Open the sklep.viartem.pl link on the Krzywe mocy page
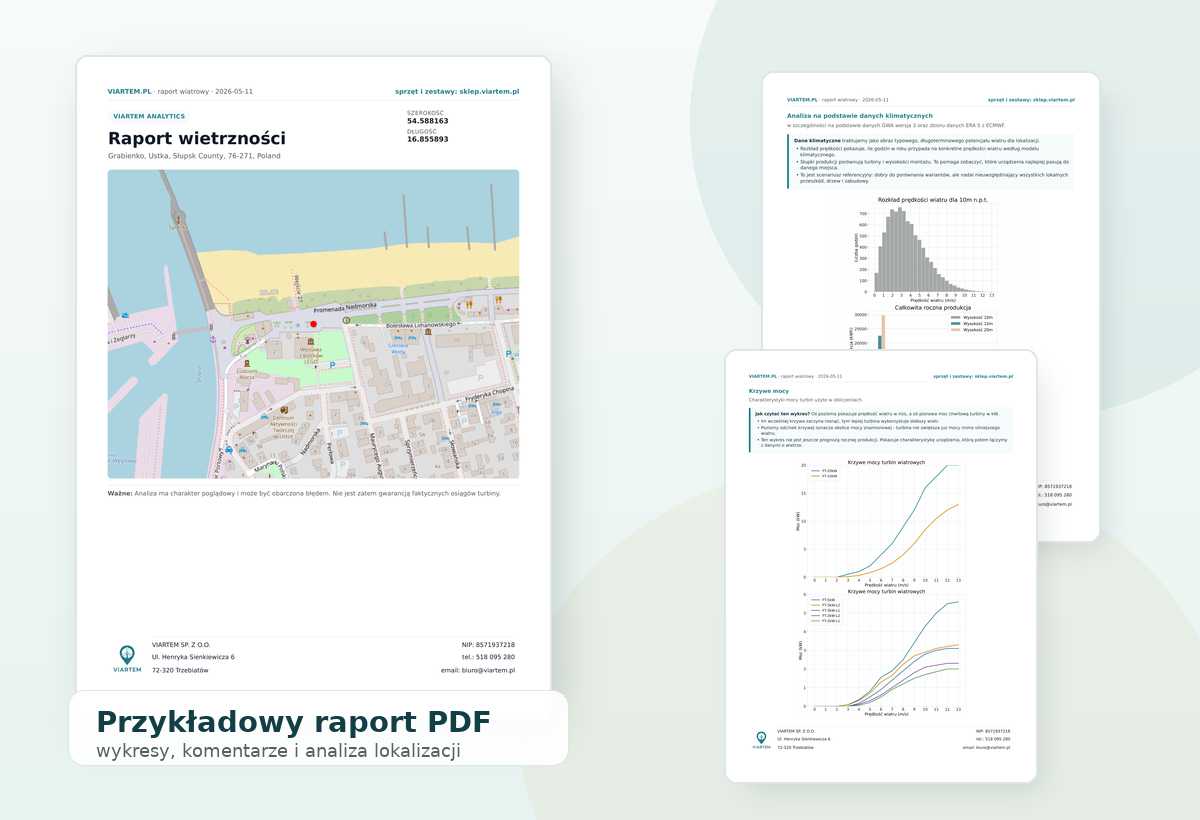 pos(973,376)
